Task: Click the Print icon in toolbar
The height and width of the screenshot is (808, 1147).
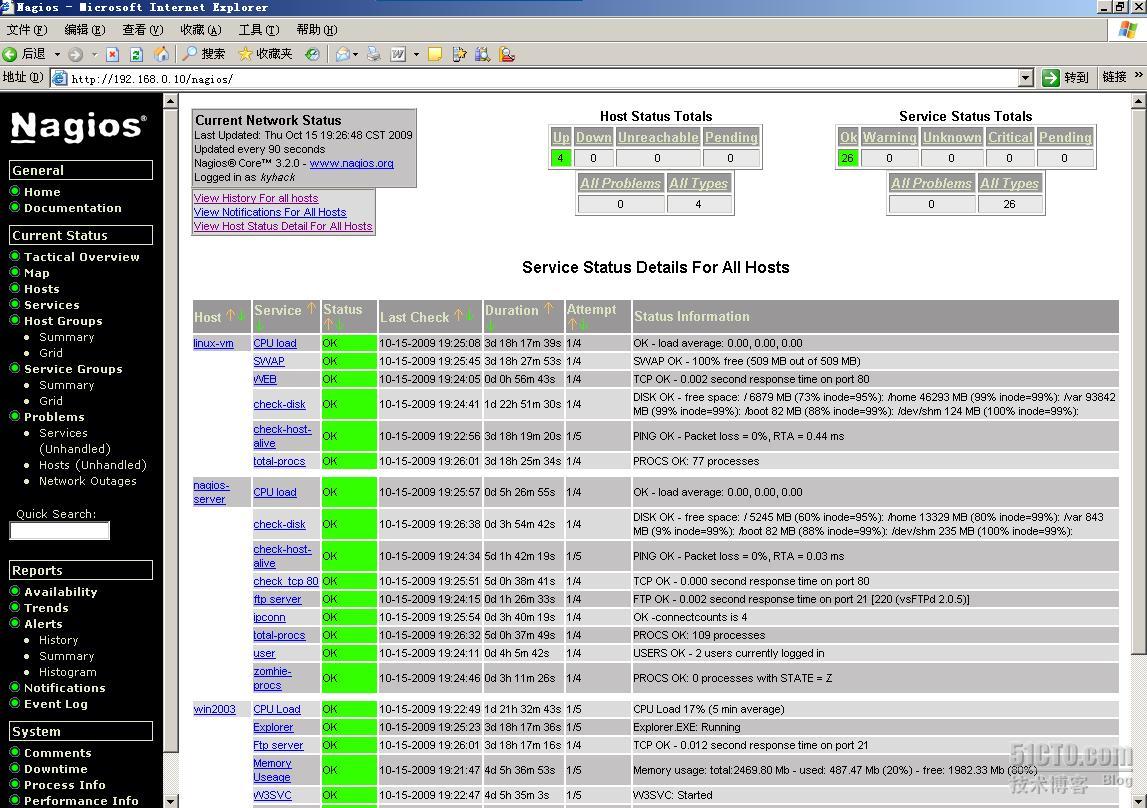Action: tap(374, 54)
